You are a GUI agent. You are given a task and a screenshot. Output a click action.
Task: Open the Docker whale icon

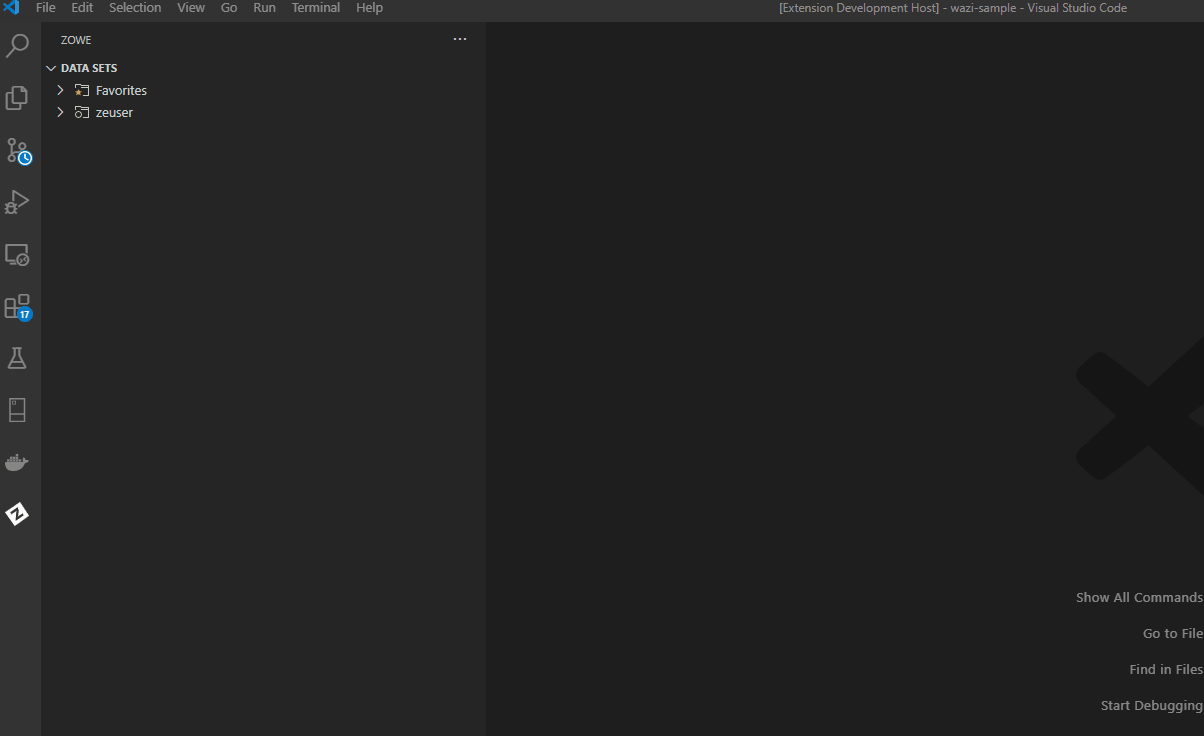click(17, 462)
